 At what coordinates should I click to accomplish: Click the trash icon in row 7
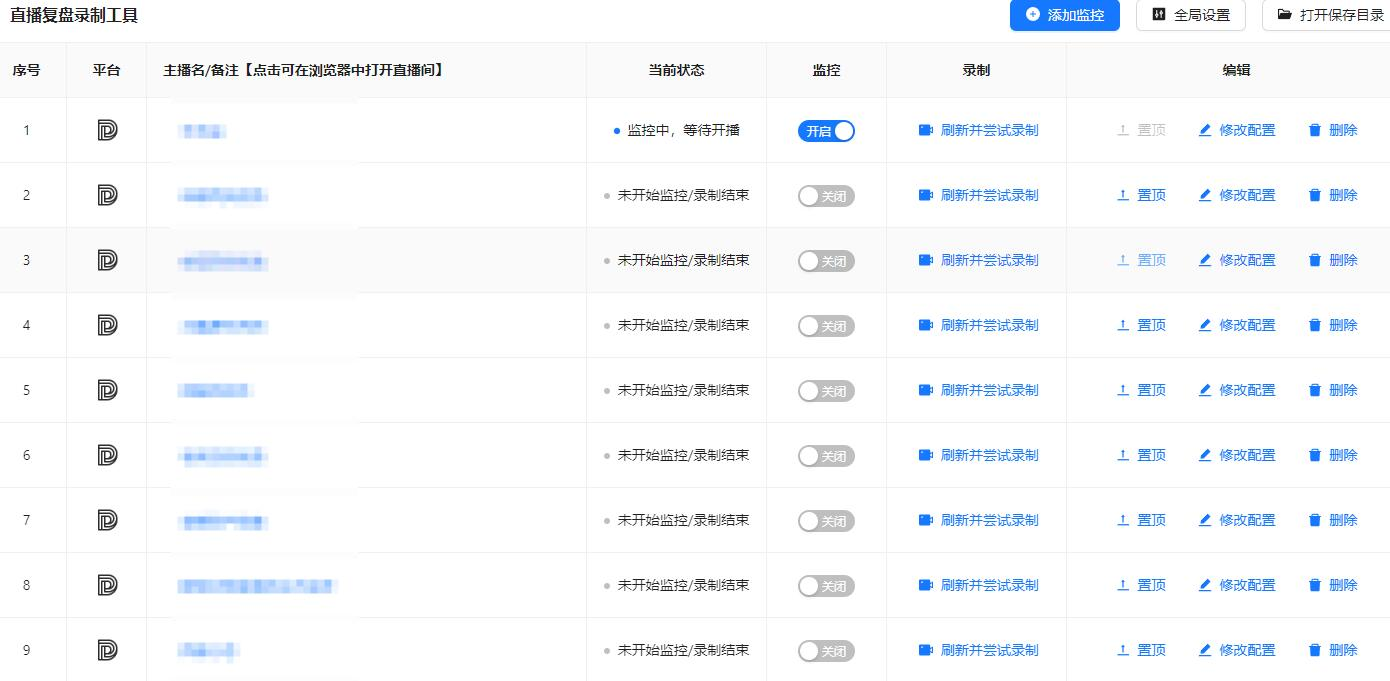(1315, 520)
